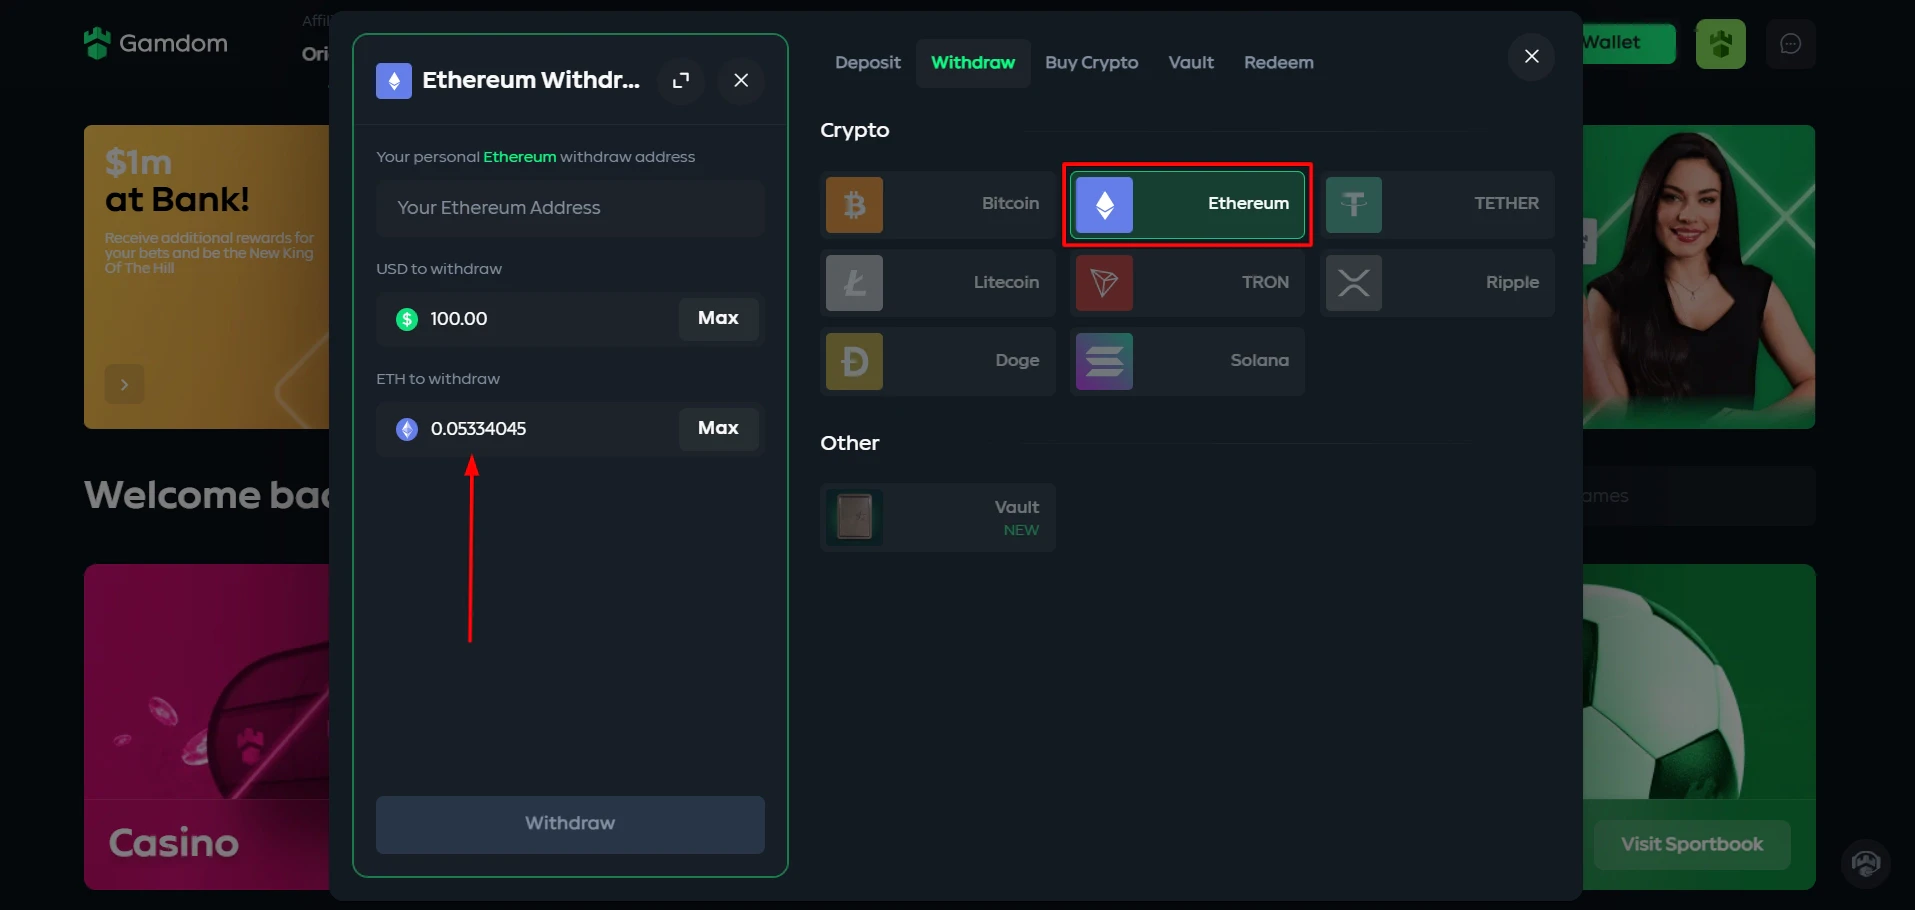Screen dimensions: 1915x910
Task: Click the ETH icon in the ETH amount field
Action: 407,429
